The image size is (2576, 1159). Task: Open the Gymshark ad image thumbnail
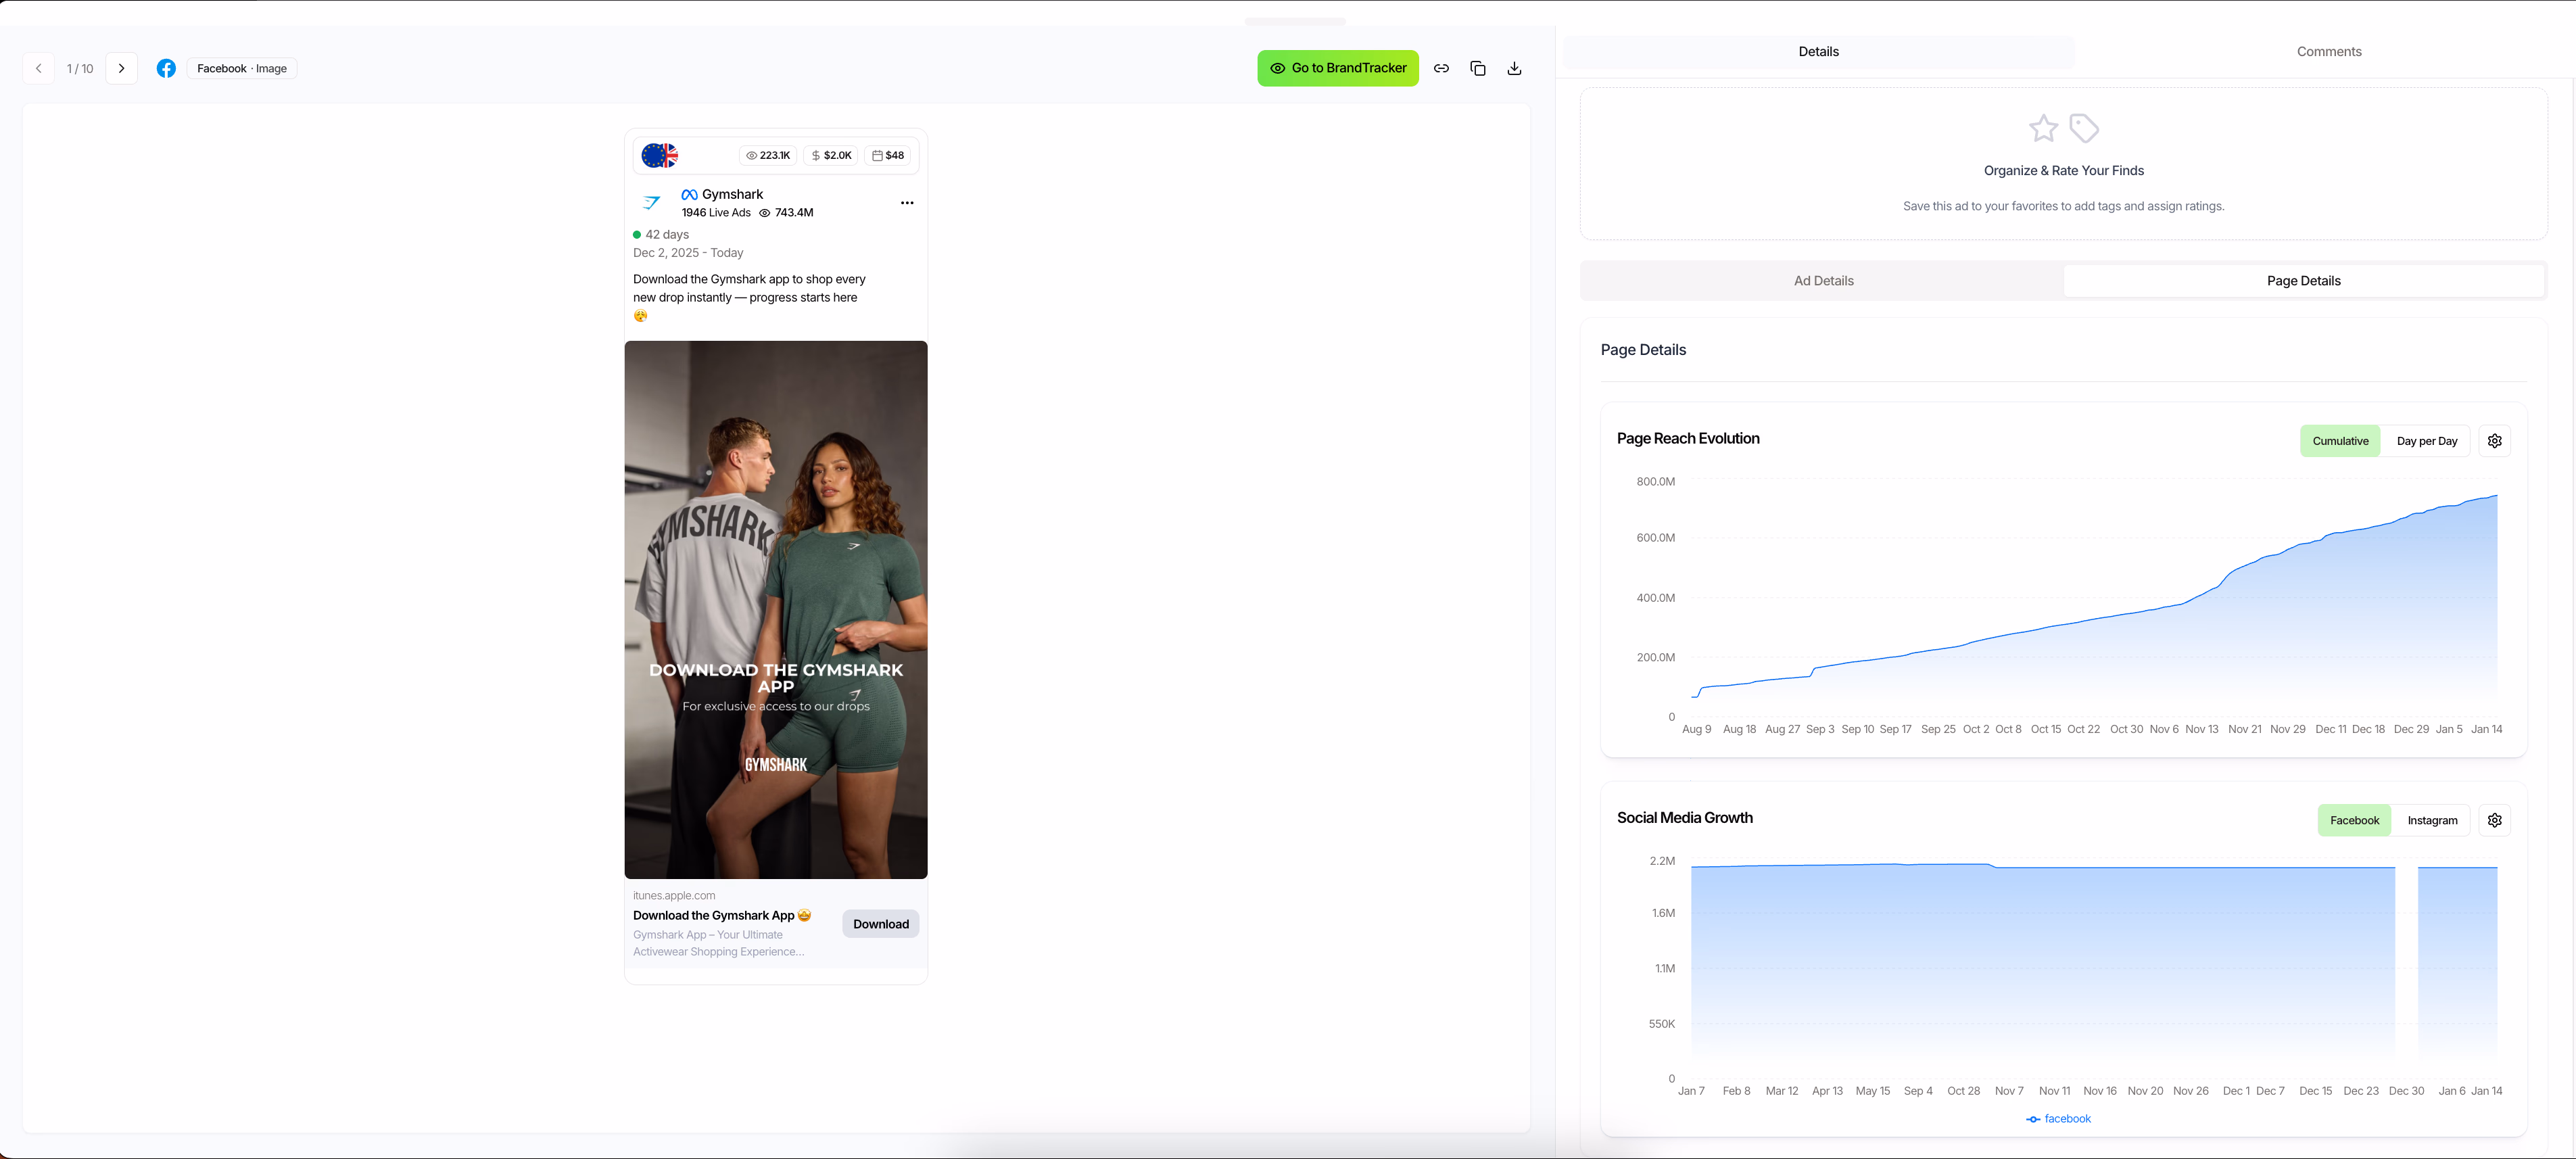pos(775,609)
